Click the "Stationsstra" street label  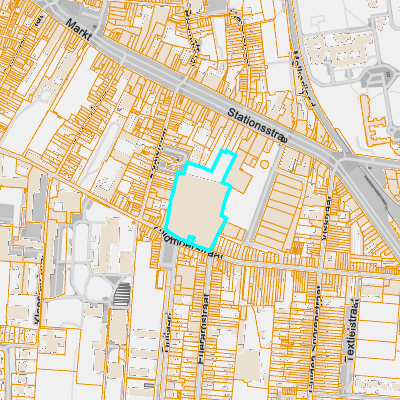(257, 126)
